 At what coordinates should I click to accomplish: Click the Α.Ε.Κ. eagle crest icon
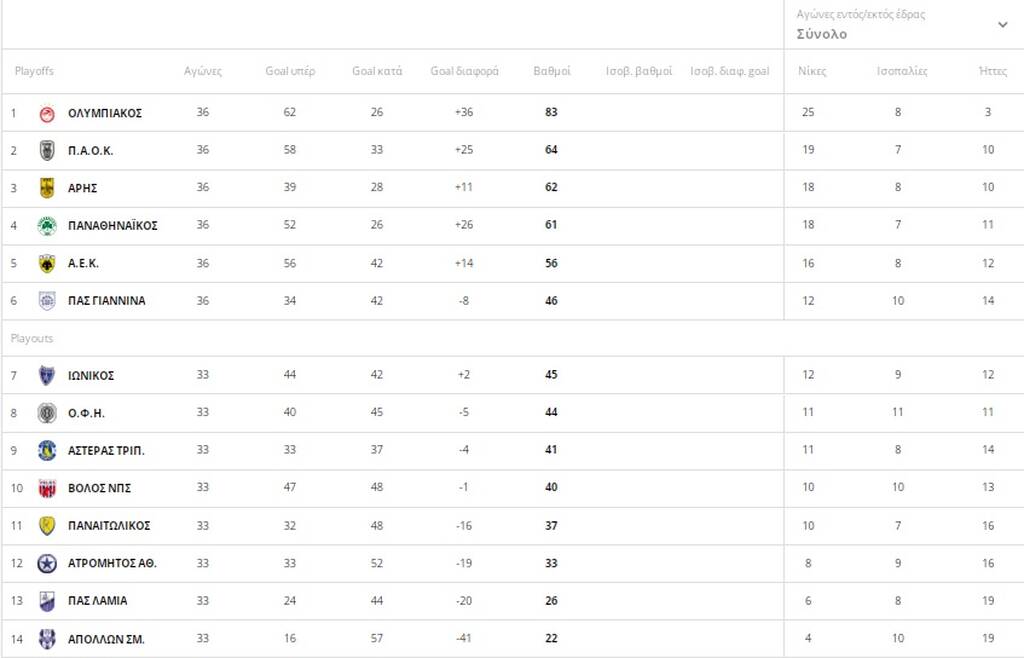pyautogui.click(x=47, y=264)
